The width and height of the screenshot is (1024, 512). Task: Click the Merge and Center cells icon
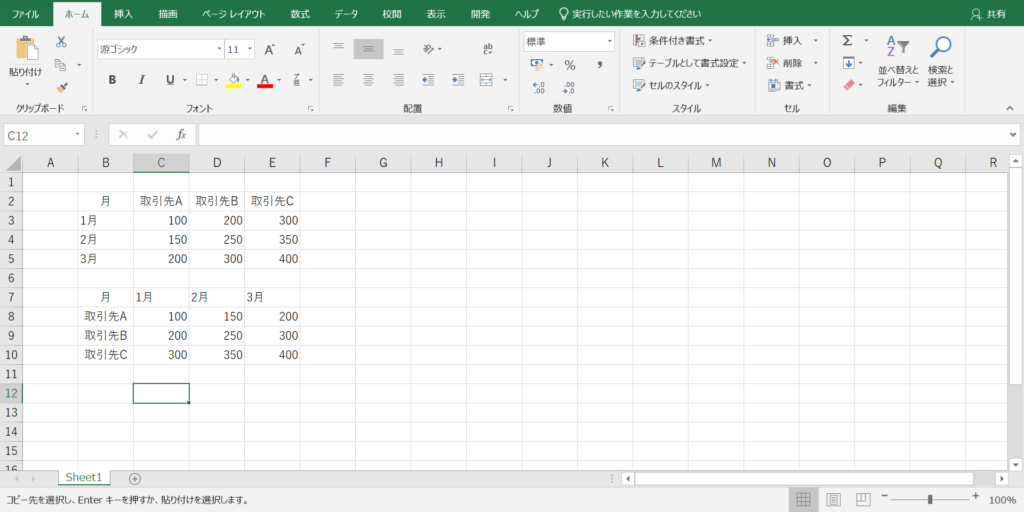point(487,80)
